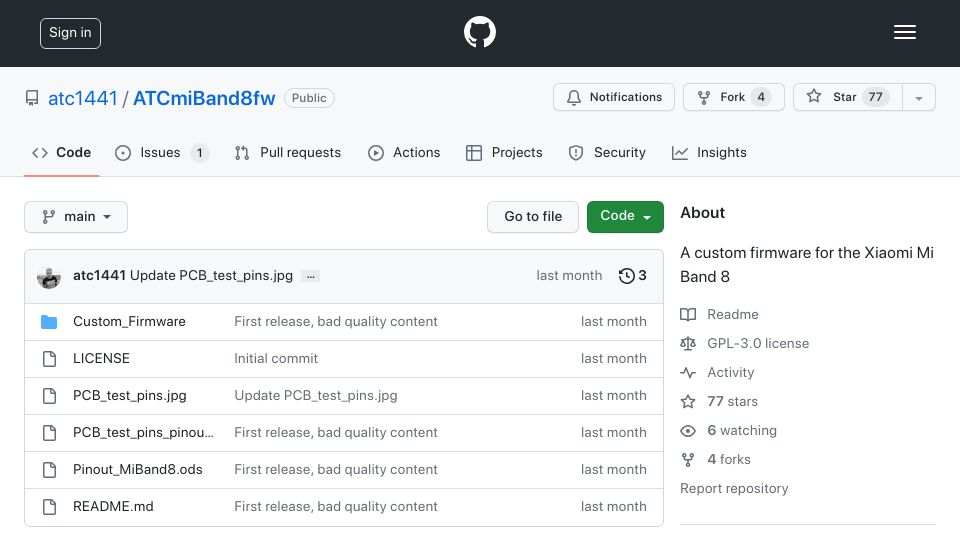This screenshot has height=540, width=960.
Task: Open the README.md file
Action: tap(113, 507)
